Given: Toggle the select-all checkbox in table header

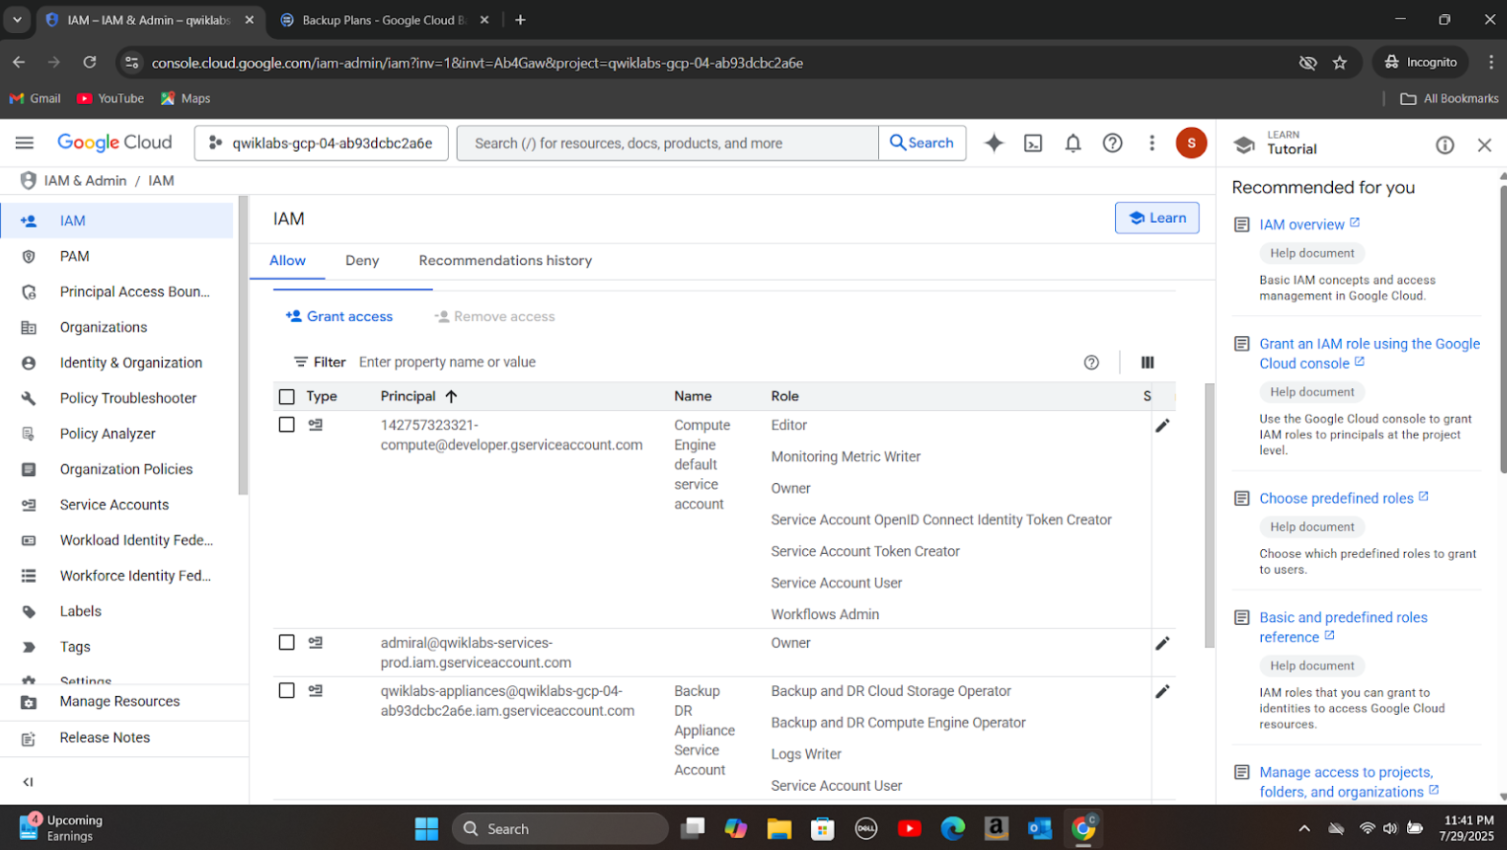Looking at the screenshot, I should pyautogui.click(x=287, y=397).
